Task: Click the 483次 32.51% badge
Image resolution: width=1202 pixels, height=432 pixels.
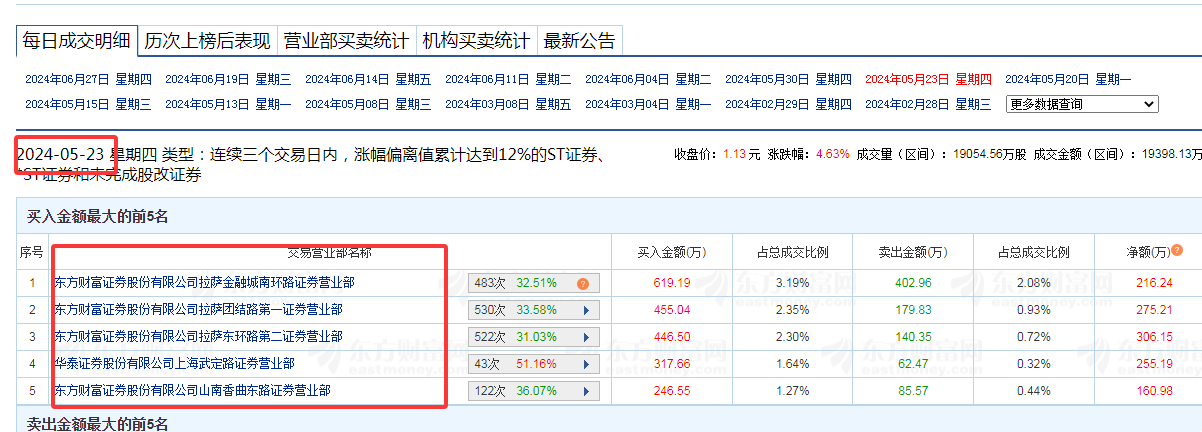Action: click(534, 283)
